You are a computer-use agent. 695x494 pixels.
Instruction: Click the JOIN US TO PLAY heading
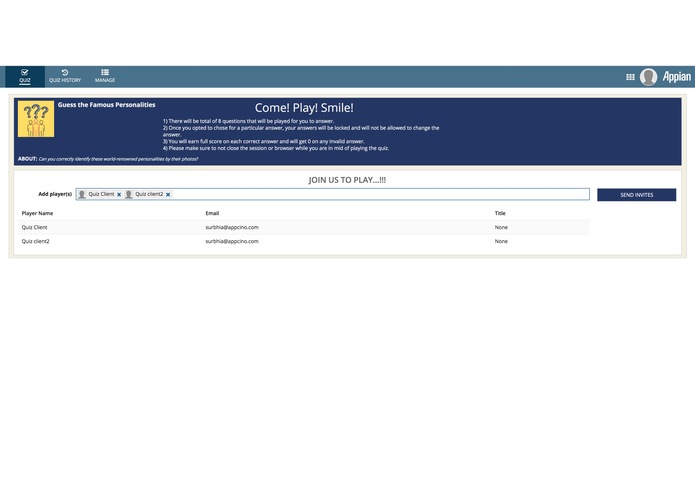pos(347,180)
